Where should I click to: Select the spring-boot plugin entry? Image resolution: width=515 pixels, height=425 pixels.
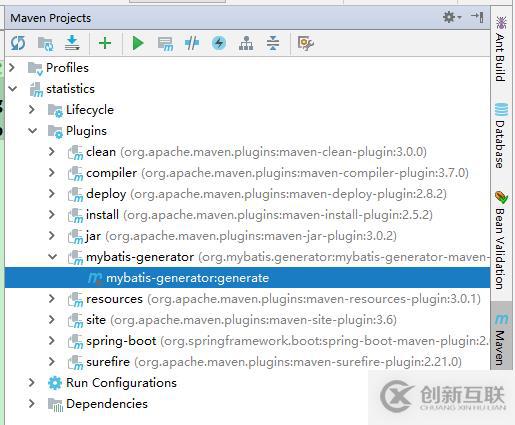pos(121,341)
